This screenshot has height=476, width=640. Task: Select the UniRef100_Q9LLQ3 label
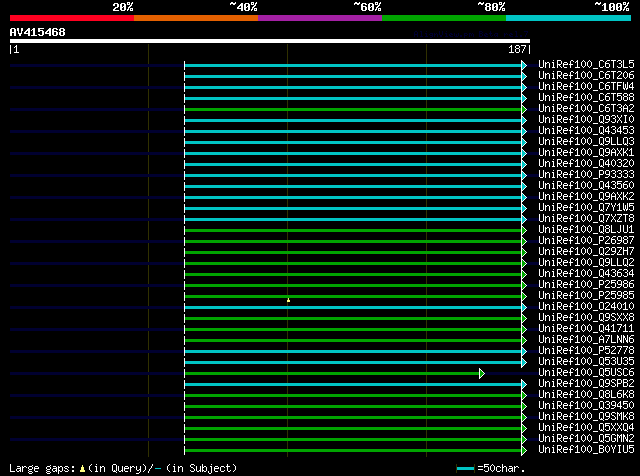586,142
